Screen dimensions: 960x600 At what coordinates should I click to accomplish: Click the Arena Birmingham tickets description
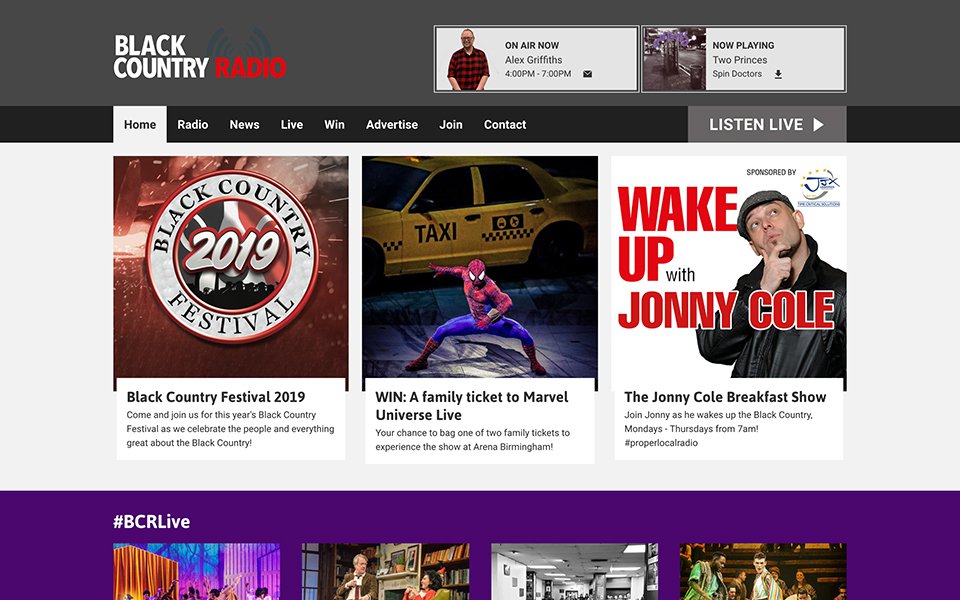473,440
